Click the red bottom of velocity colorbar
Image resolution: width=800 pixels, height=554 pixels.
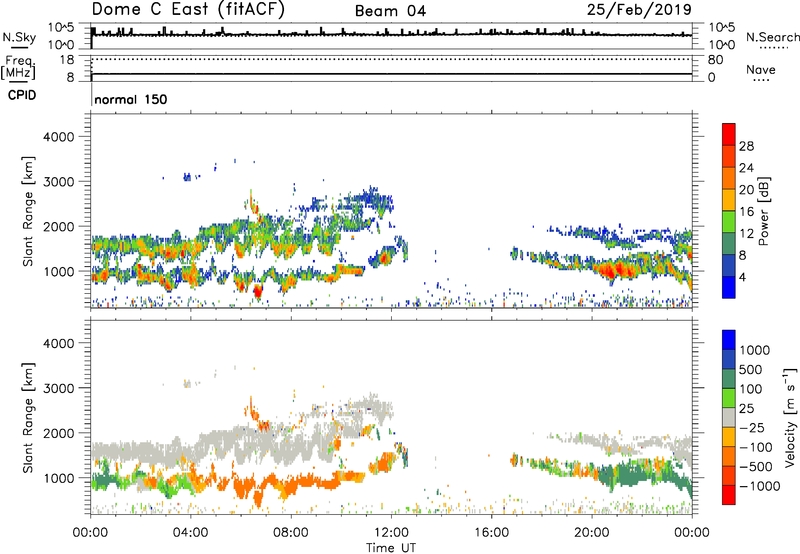[729, 495]
